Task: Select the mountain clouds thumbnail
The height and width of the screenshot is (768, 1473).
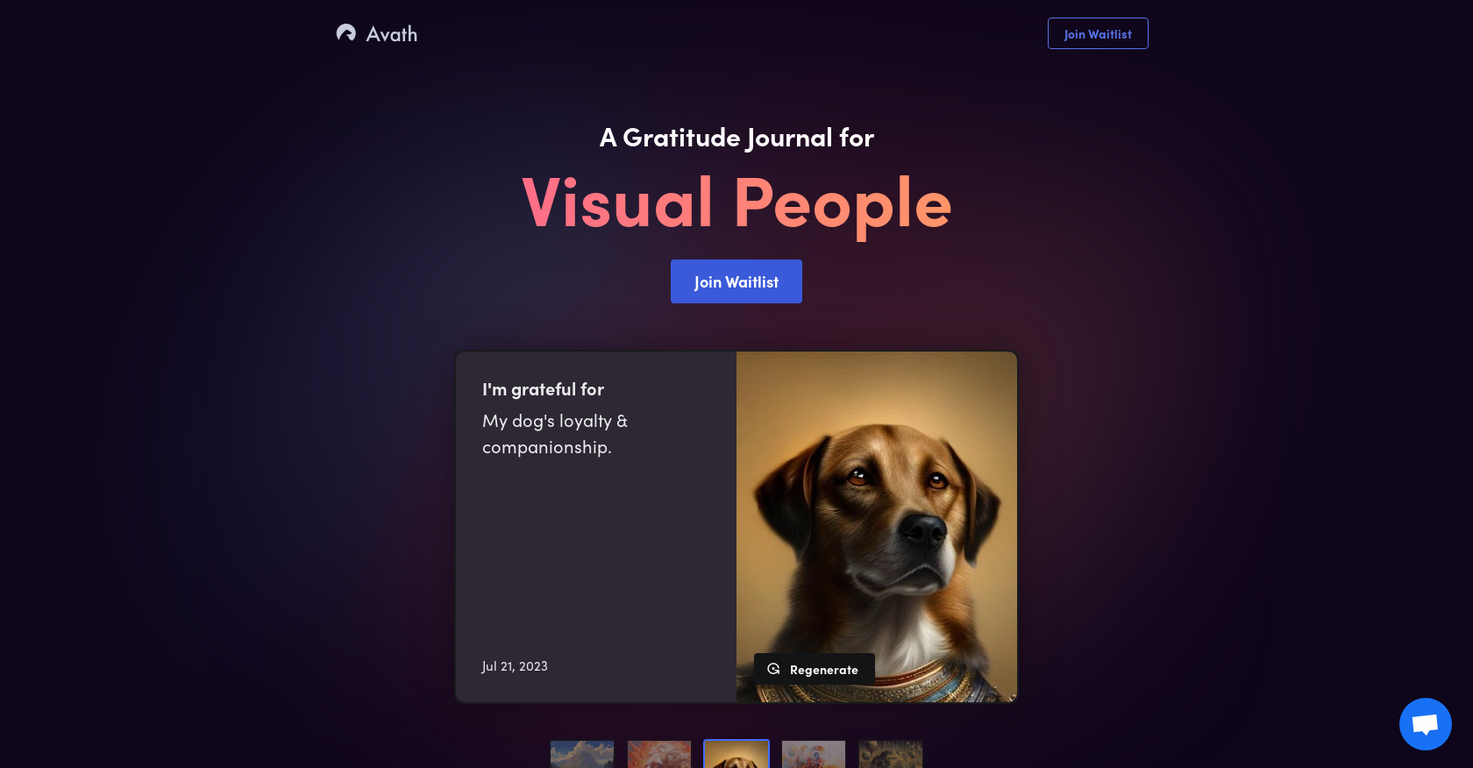Action: [x=582, y=754]
